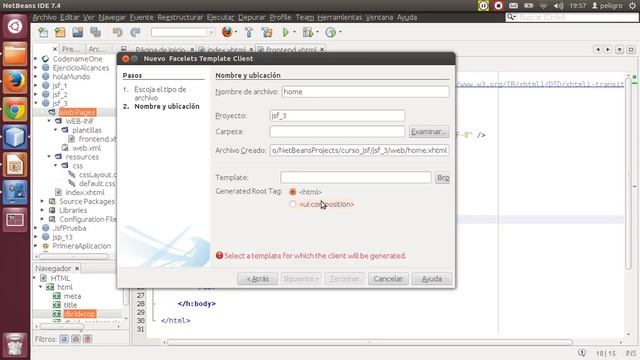The image size is (640, 360).
Task: Open dropdown arrow next to Run button
Action: click(294, 32)
